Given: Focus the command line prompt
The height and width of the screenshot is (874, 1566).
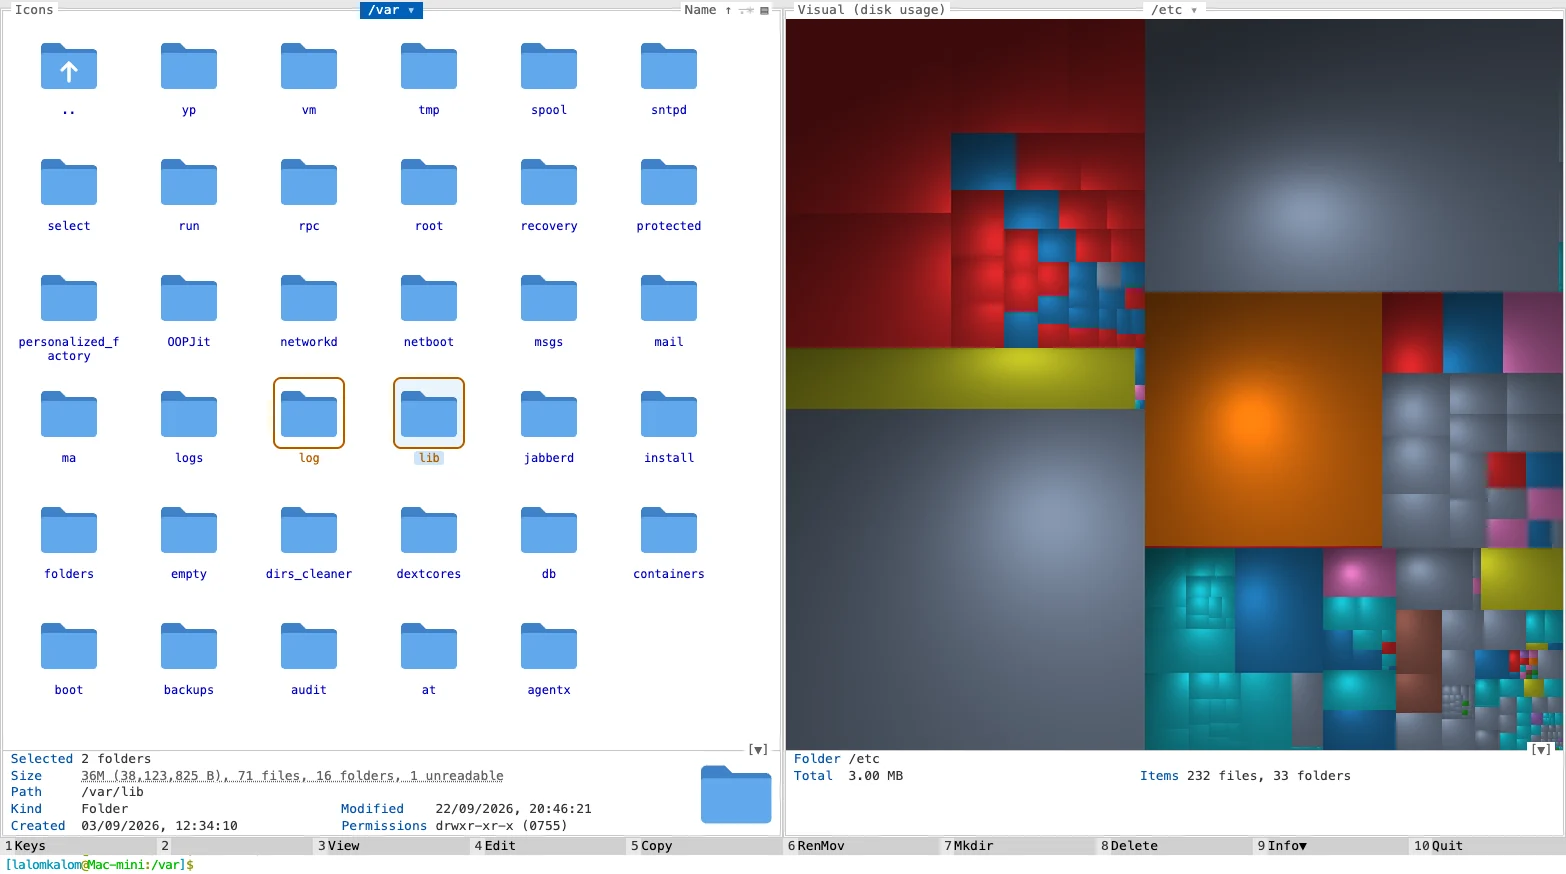Looking at the screenshot, I should 783,865.
